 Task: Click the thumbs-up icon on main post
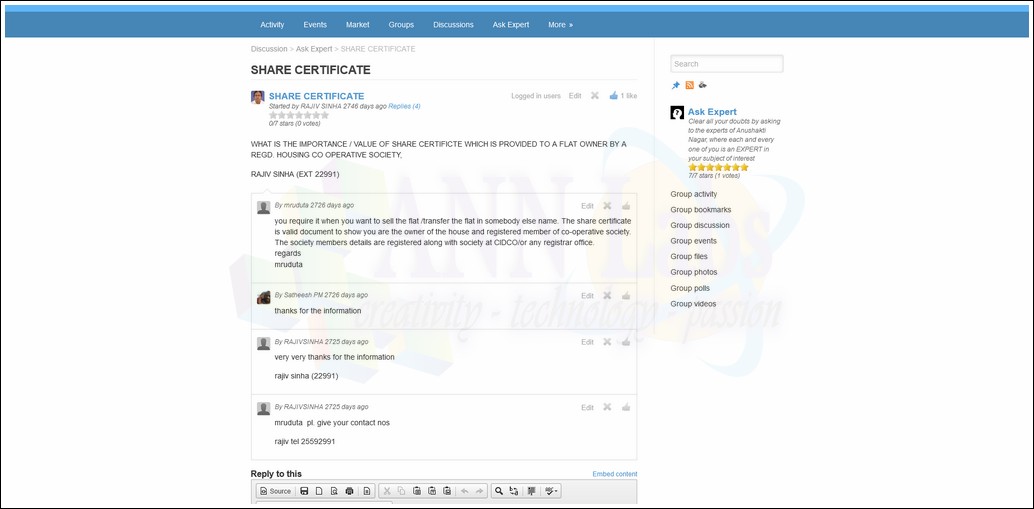tap(614, 96)
